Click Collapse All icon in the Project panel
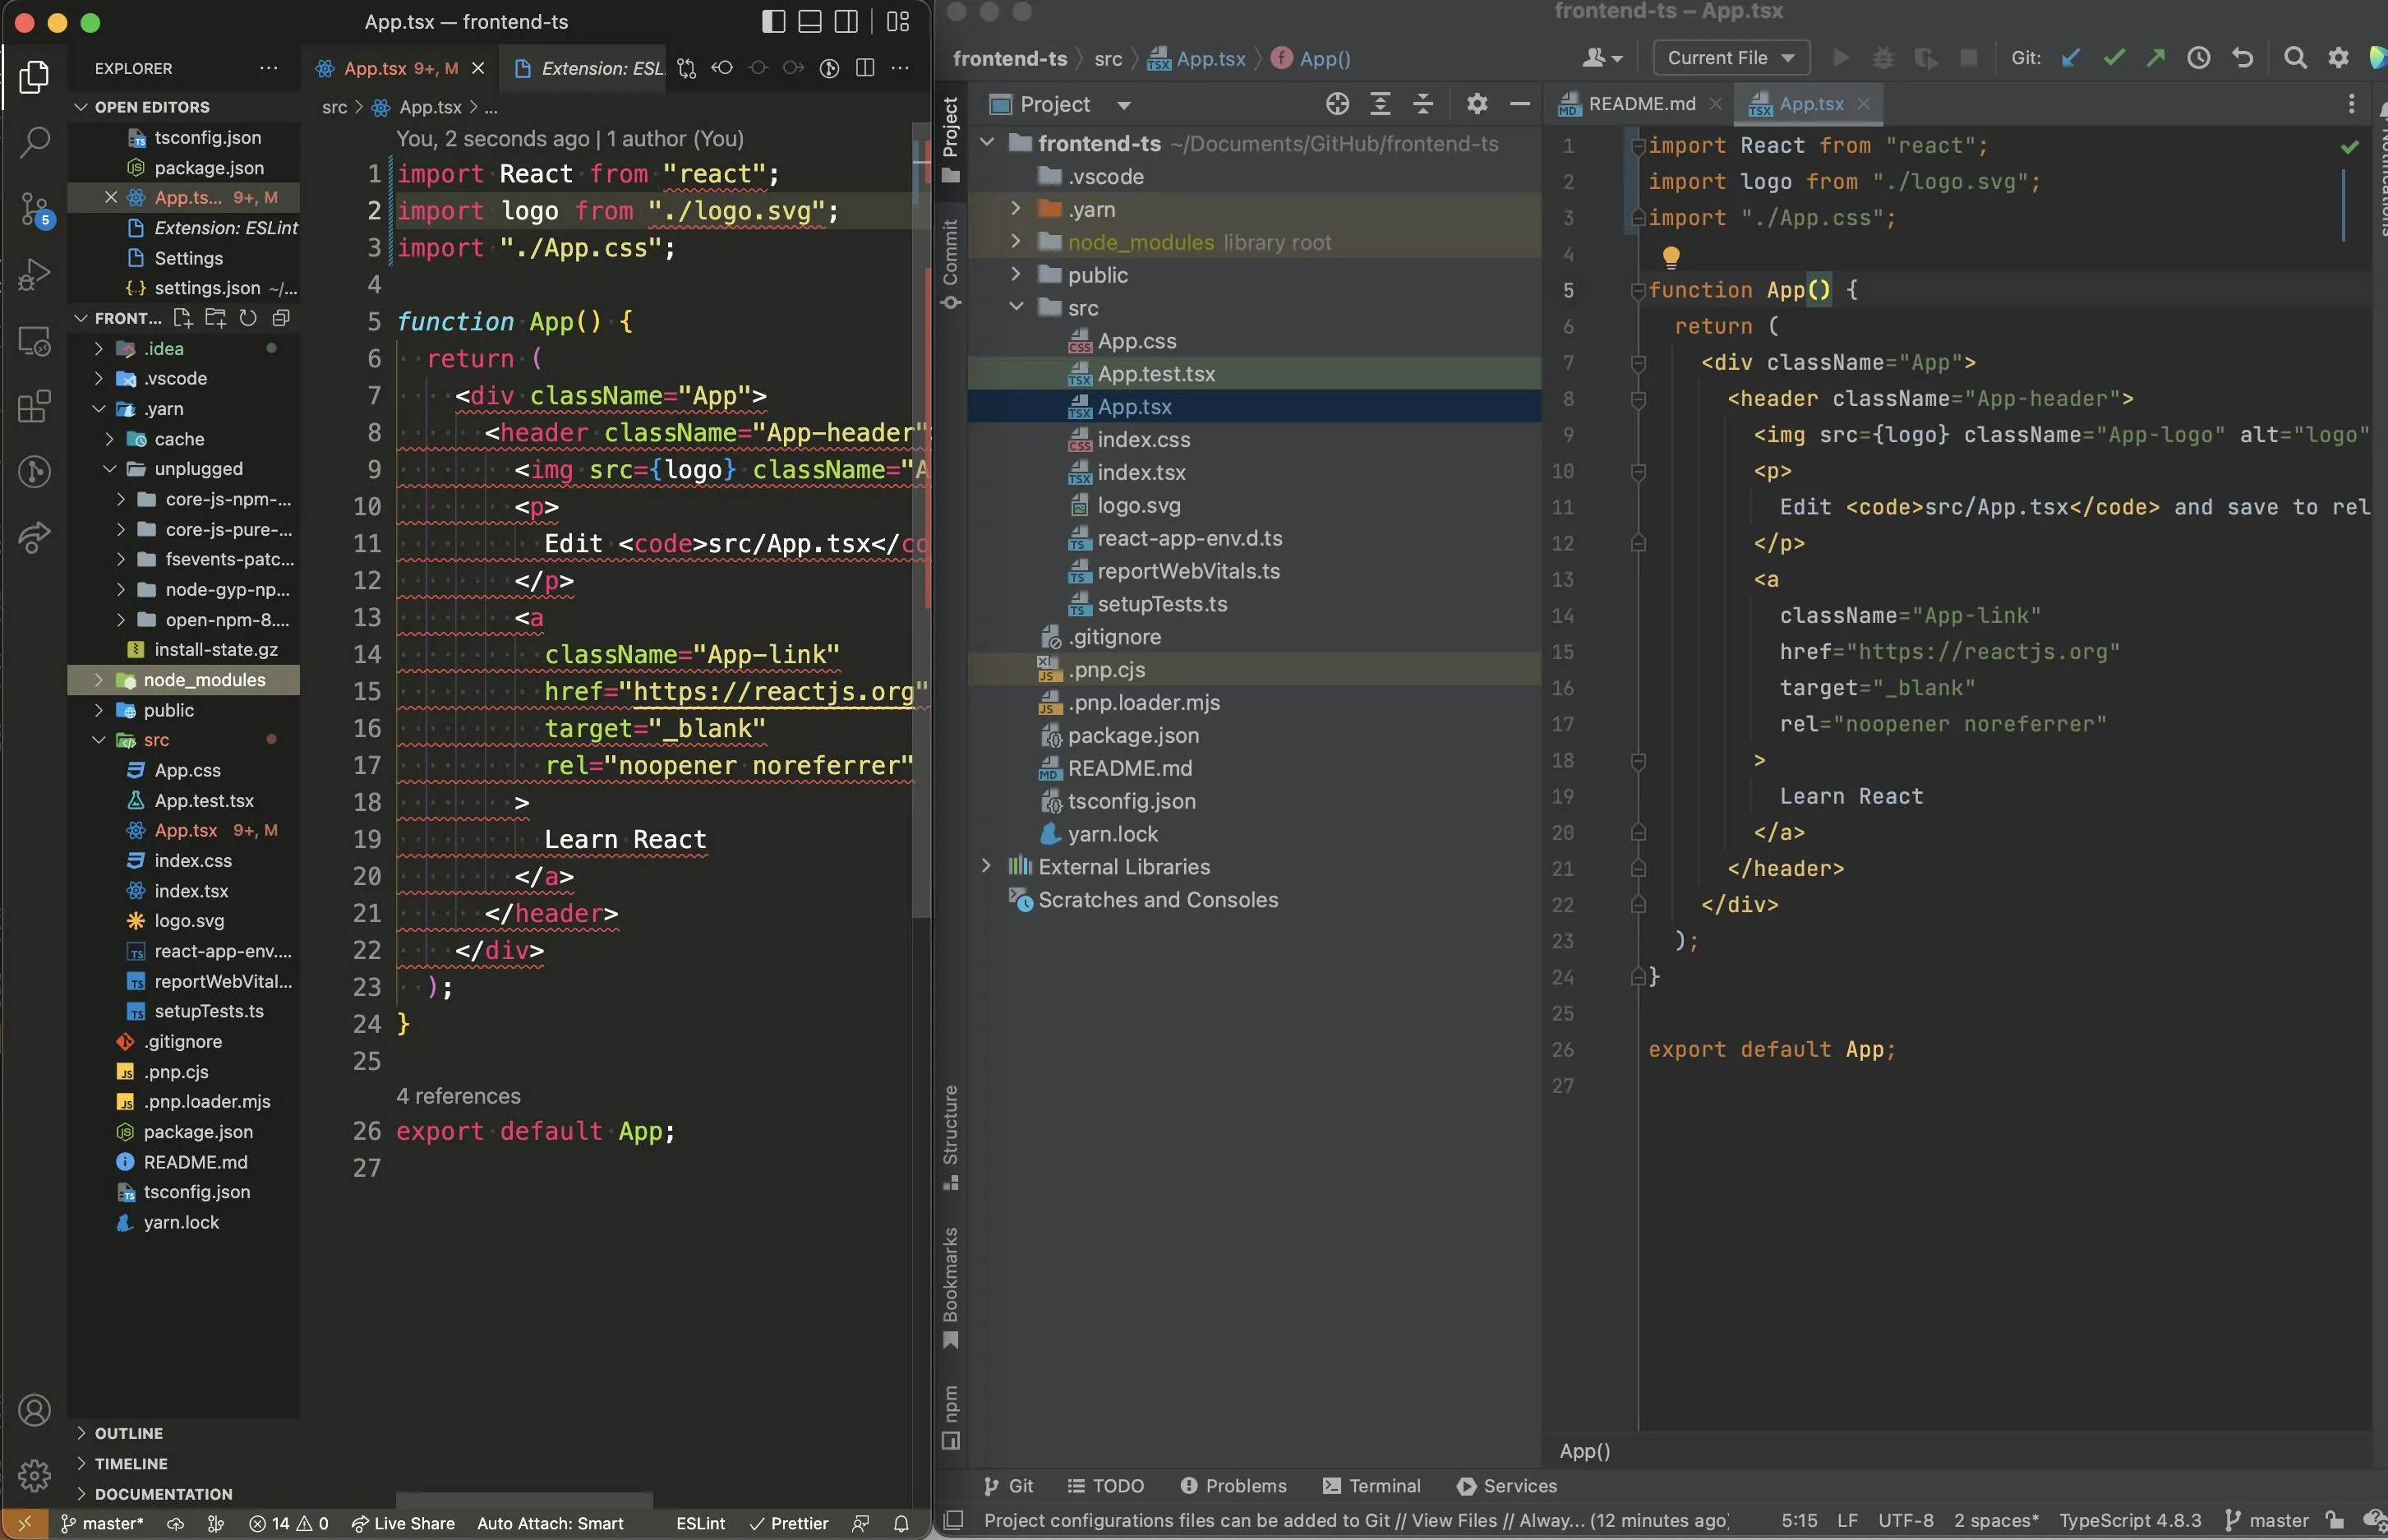The height and width of the screenshot is (1540, 2388). [1423, 104]
